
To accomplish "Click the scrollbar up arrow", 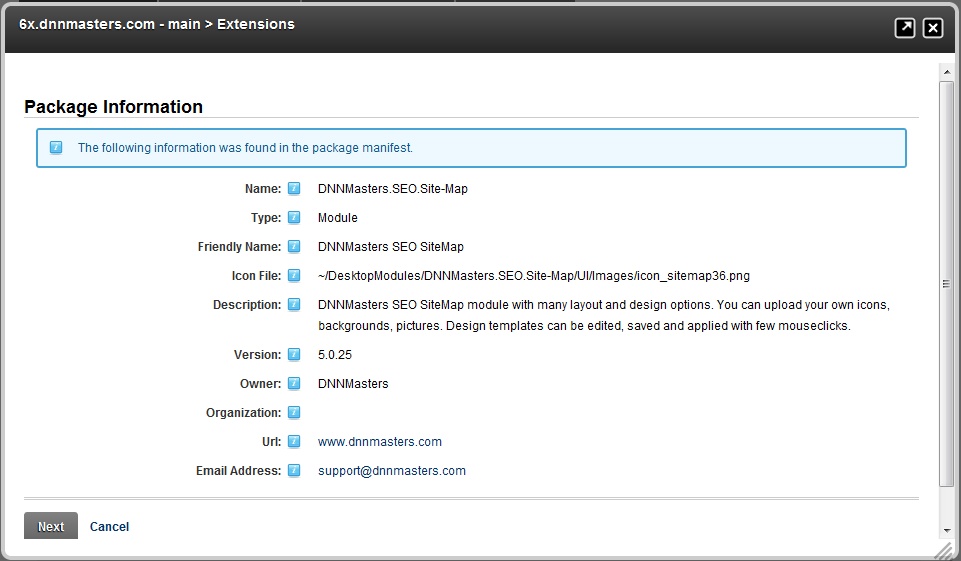I will pyautogui.click(x=947, y=72).
